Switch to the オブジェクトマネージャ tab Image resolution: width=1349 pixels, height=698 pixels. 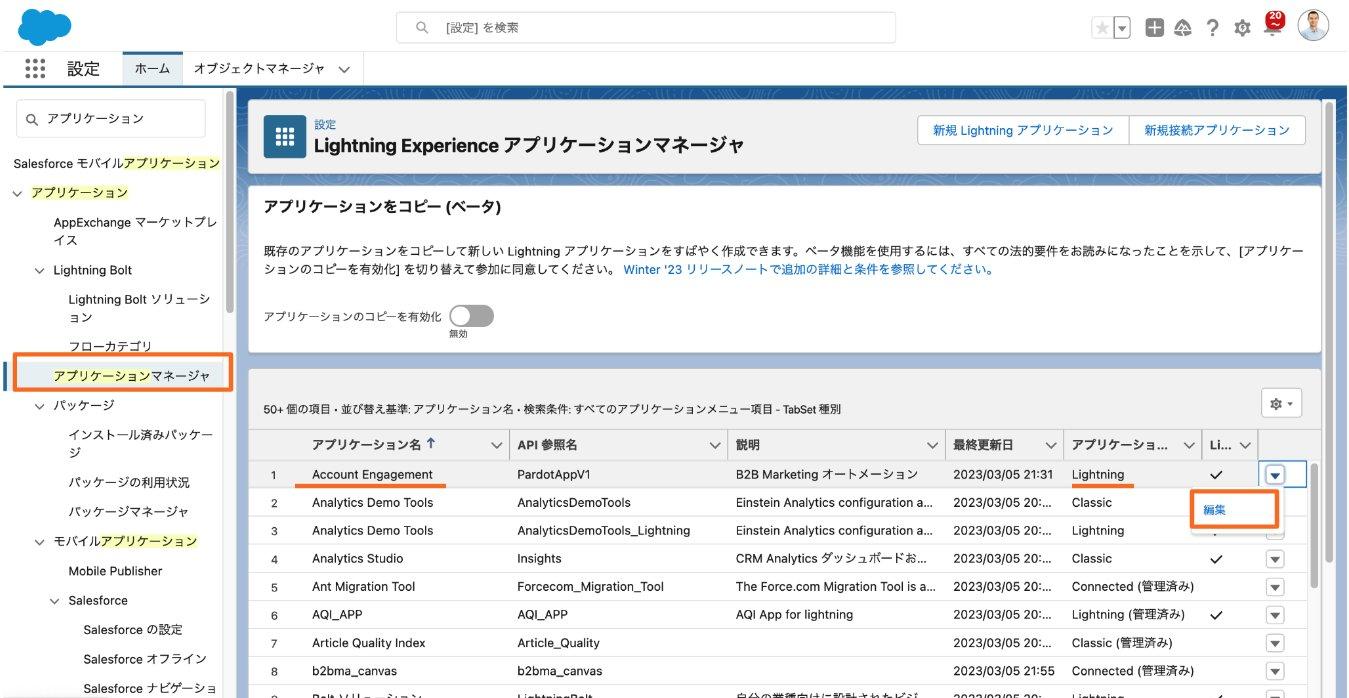point(259,69)
